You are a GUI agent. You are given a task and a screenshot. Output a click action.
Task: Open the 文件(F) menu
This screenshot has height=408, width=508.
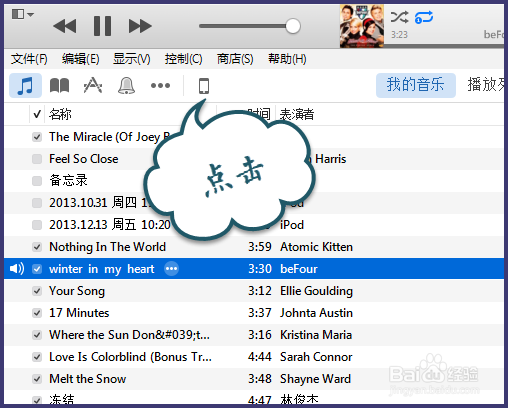(x=29, y=59)
